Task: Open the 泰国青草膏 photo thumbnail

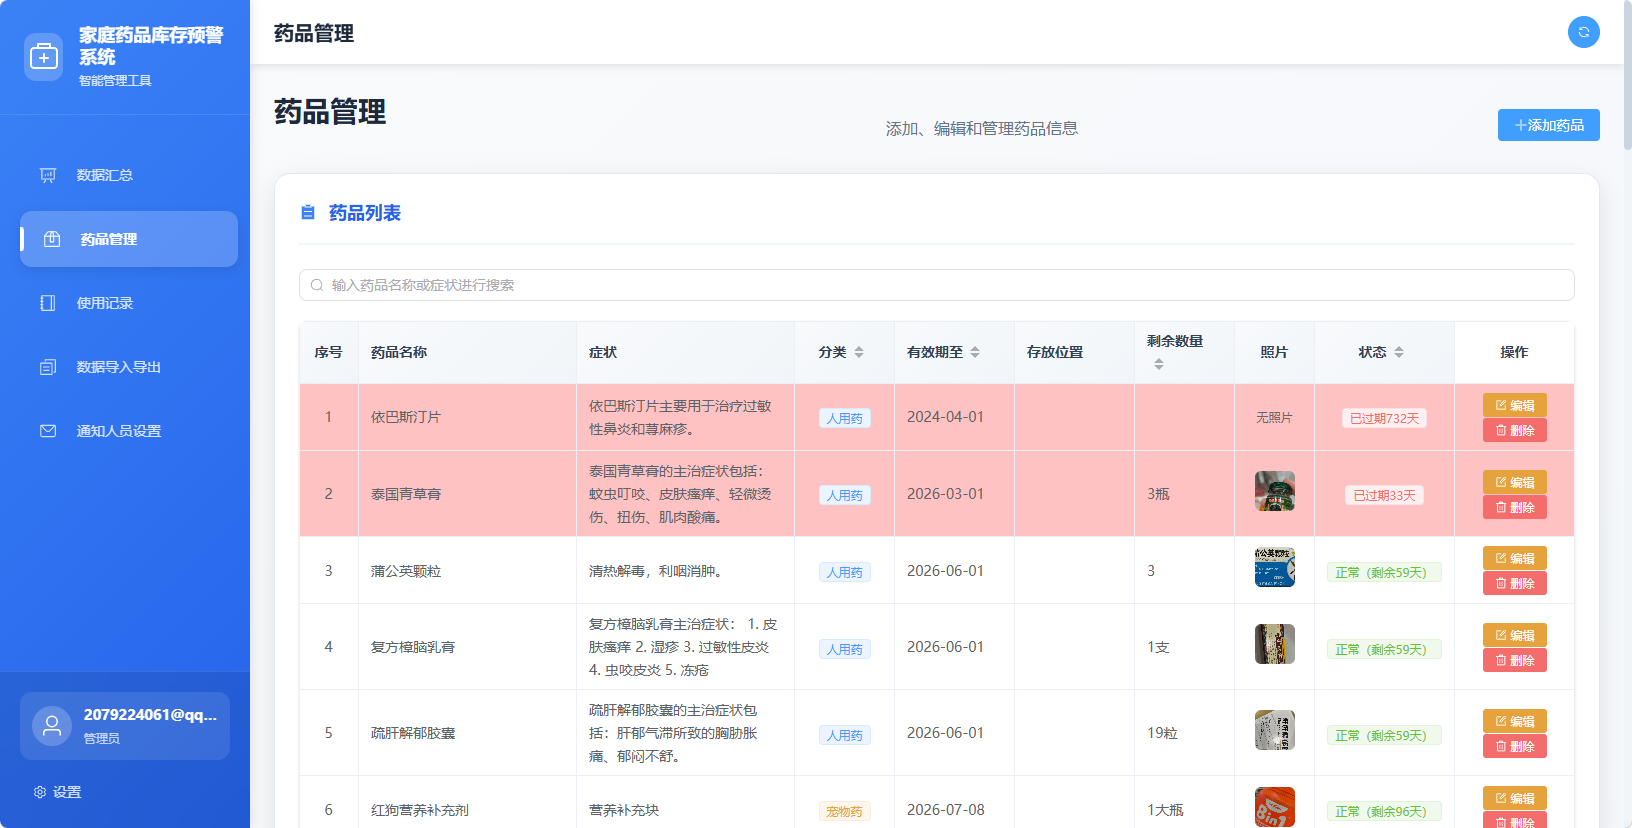Action: pyautogui.click(x=1275, y=491)
